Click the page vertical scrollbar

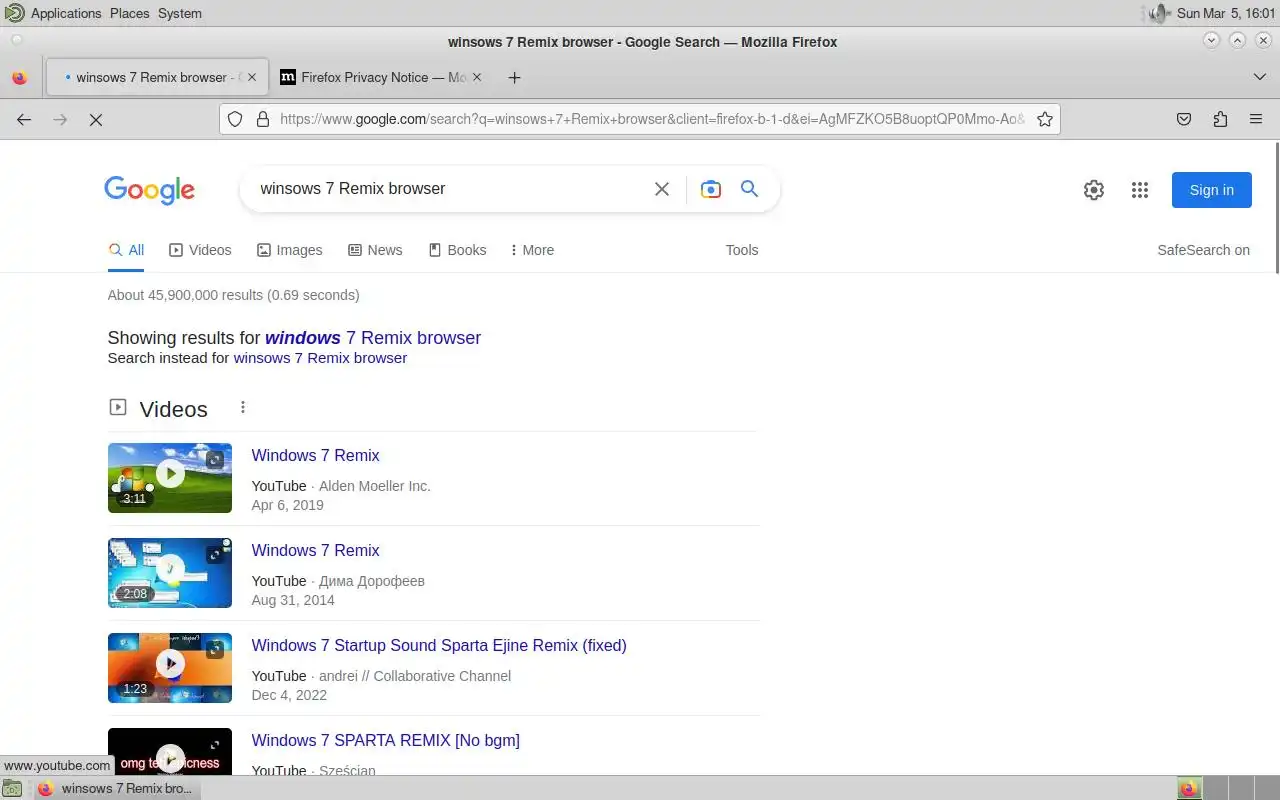click(1275, 208)
